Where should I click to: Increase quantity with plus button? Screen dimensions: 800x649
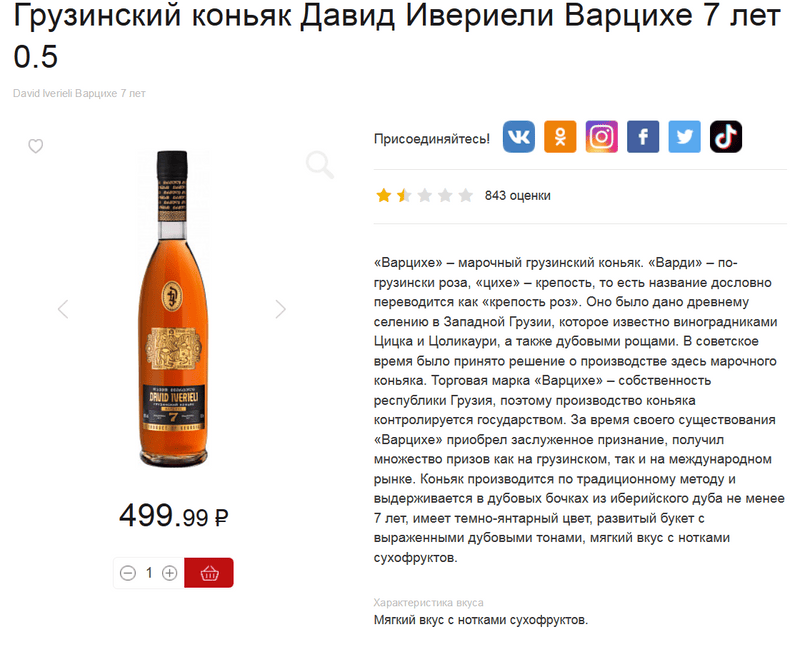169,573
